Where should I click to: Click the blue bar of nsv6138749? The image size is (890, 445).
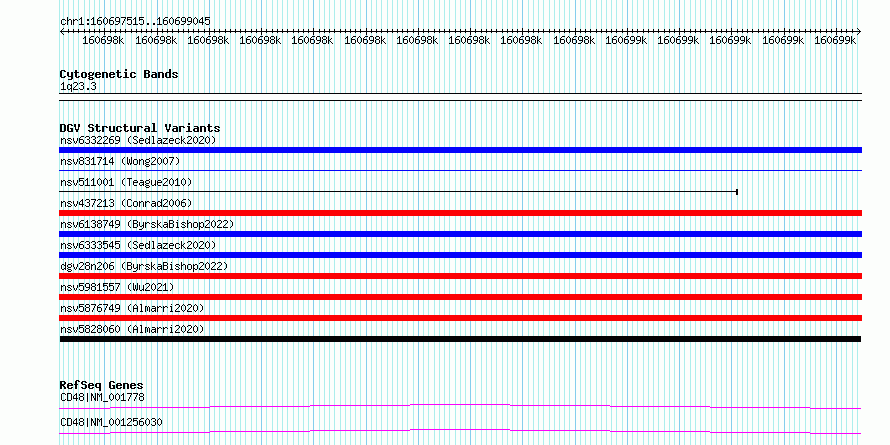[460, 234]
